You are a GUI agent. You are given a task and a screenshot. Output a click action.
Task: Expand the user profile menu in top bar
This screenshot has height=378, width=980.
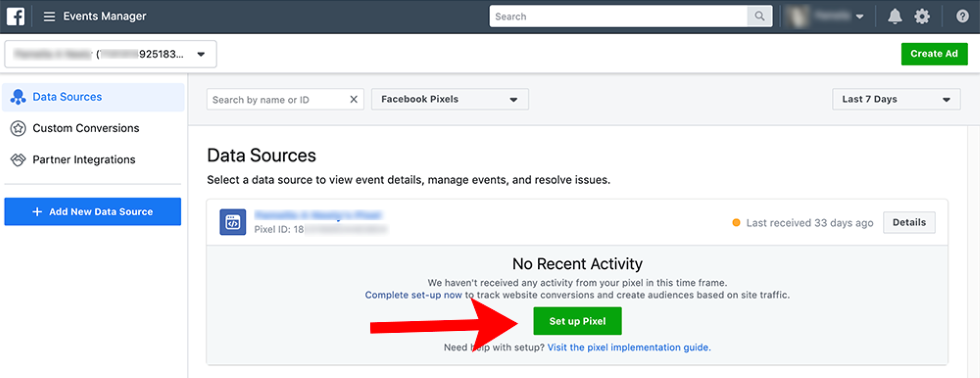pyautogui.click(x=825, y=17)
